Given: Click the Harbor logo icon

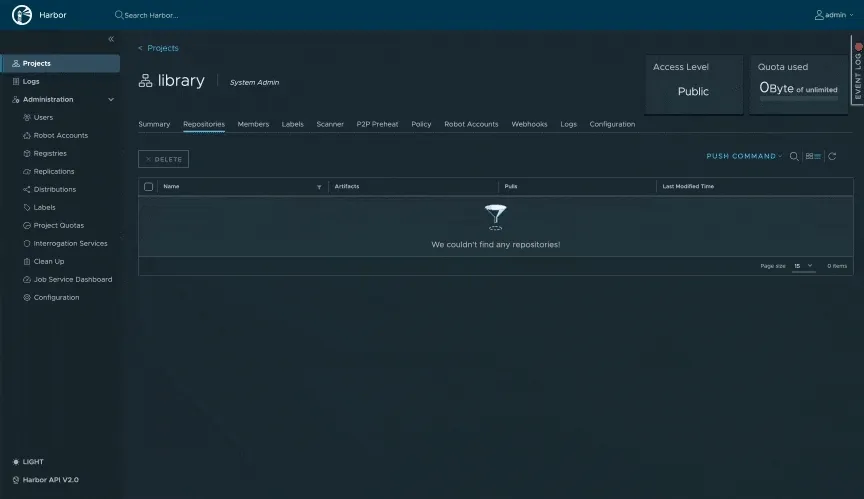Looking at the screenshot, I should 21,15.
